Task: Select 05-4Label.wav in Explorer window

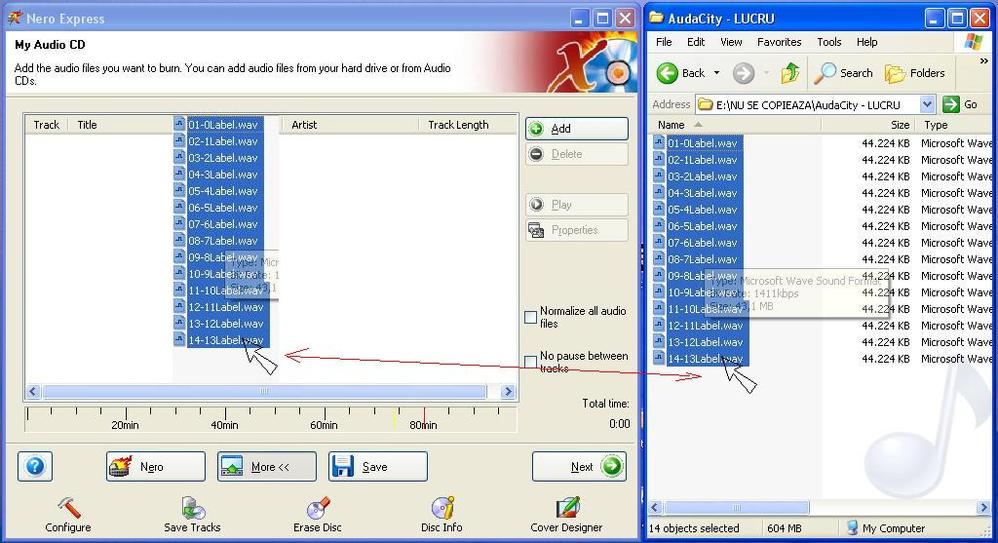Action: (x=702, y=209)
